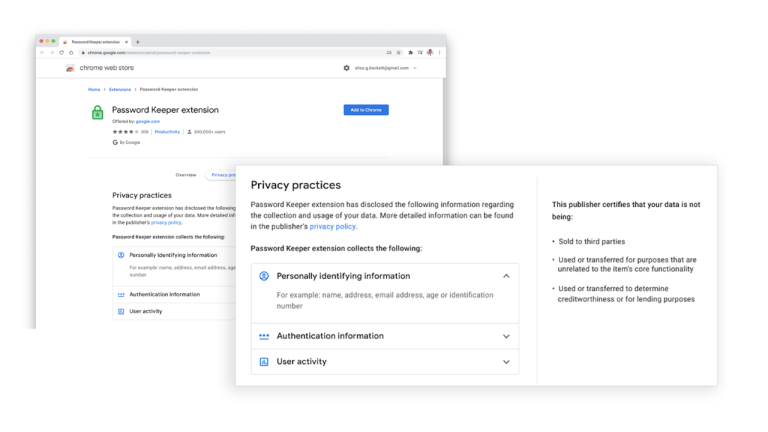768x432 pixels.
Task: Open a new tab with plus icon
Action: click(138, 42)
